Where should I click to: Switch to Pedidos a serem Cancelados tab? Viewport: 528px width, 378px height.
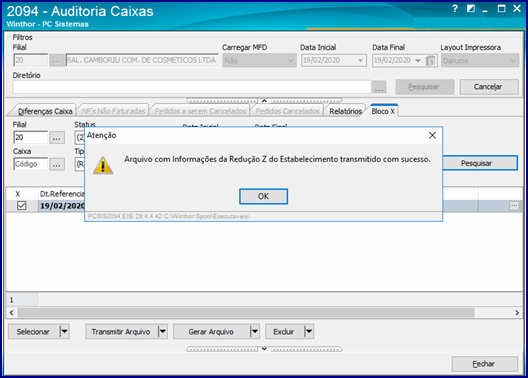point(200,111)
